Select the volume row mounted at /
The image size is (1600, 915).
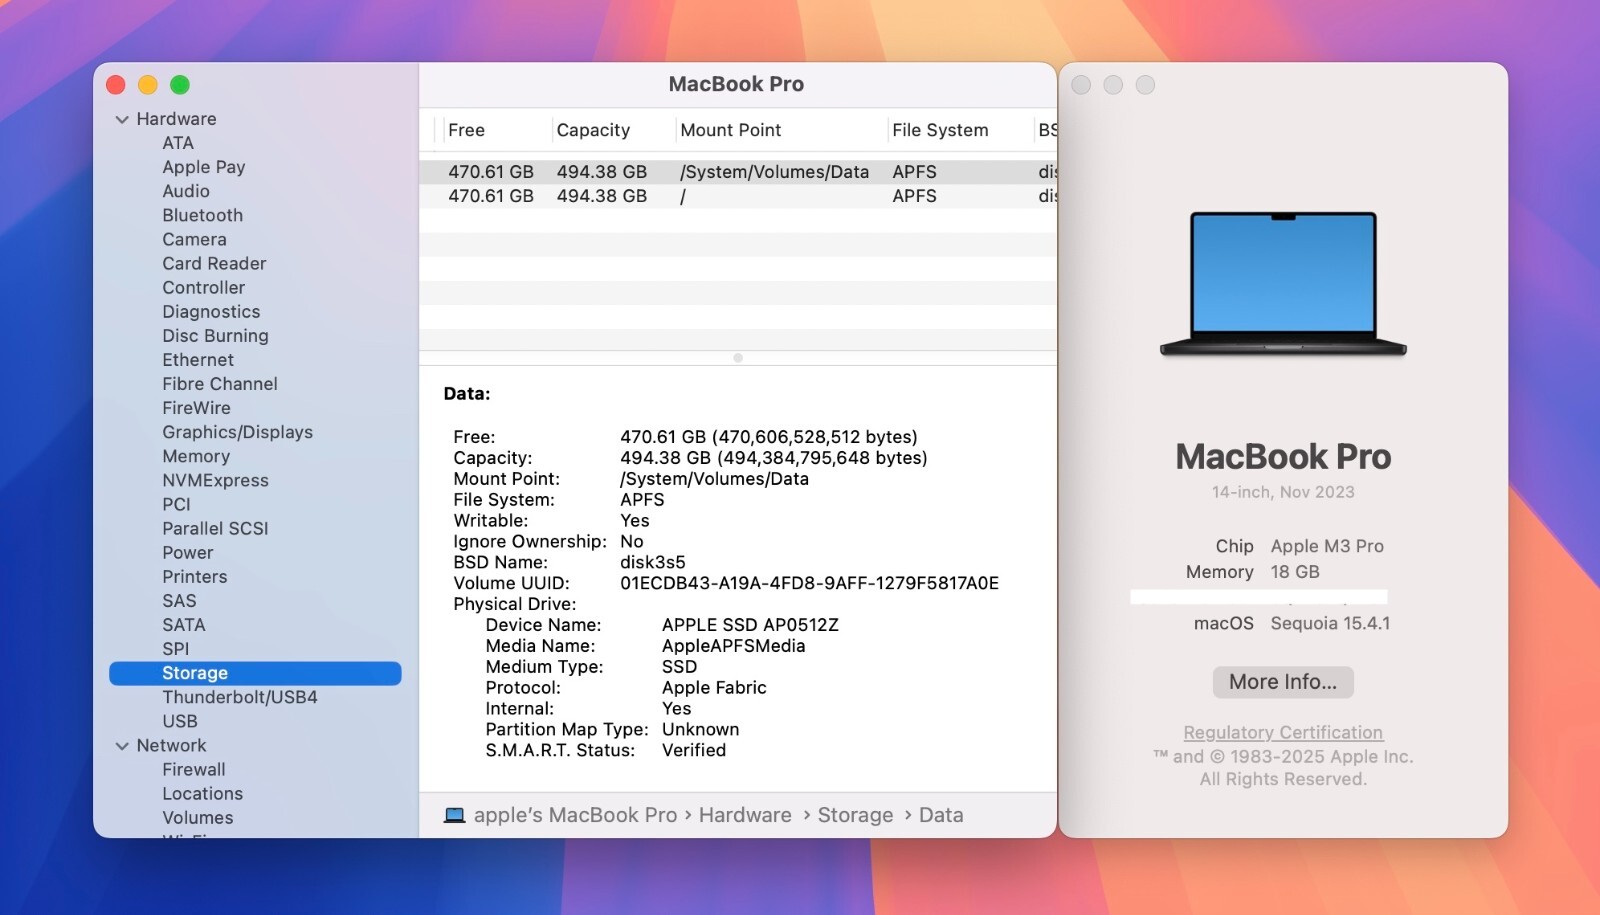(x=738, y=196)
